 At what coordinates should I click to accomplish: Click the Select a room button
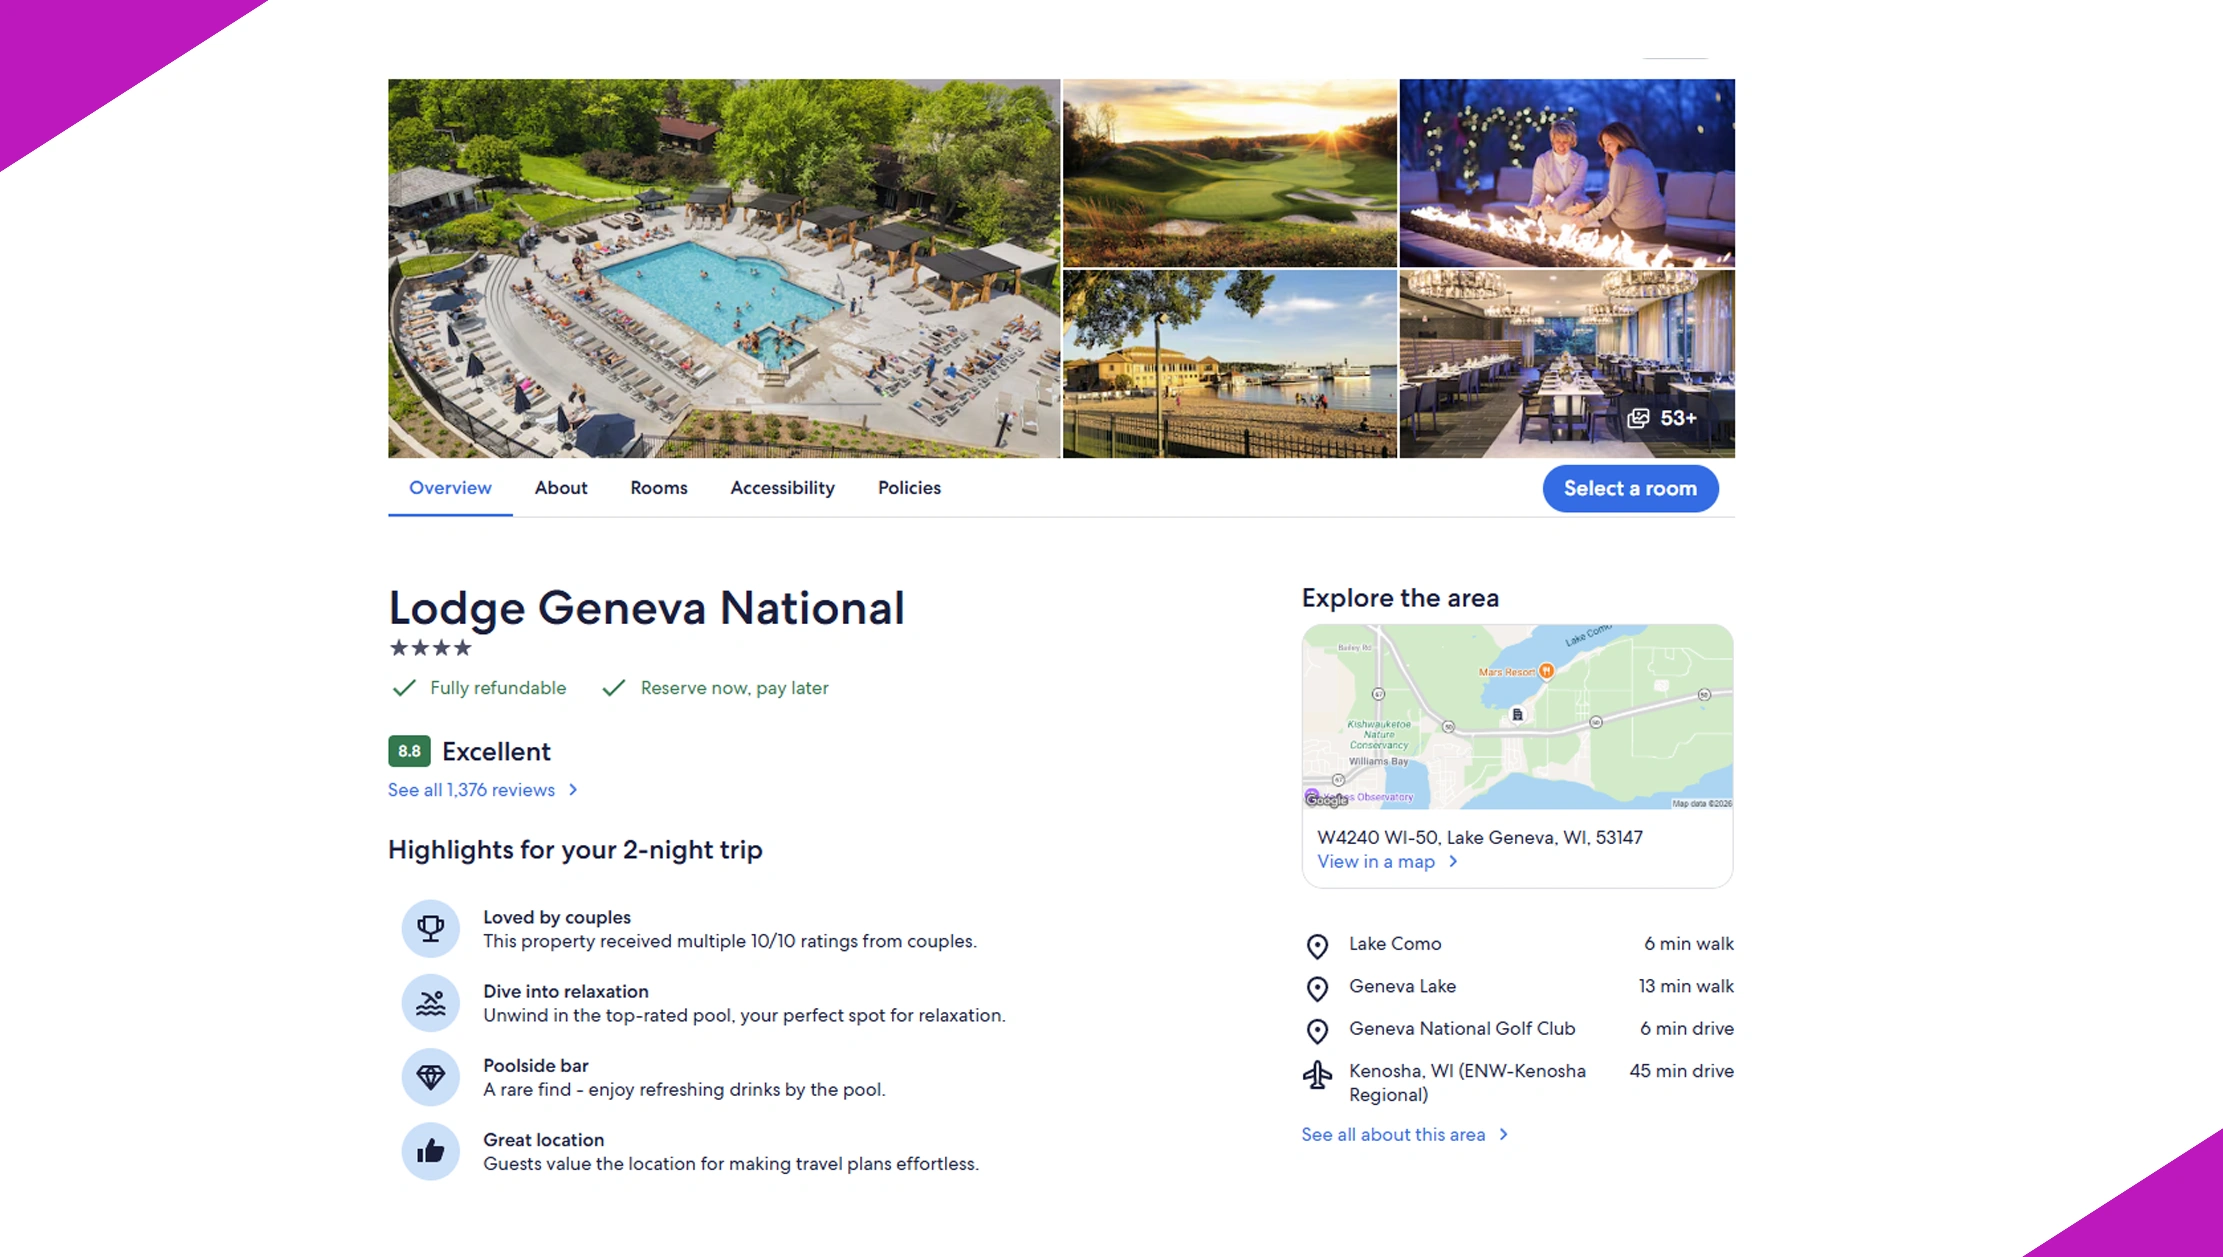(x=1630, y=489)
